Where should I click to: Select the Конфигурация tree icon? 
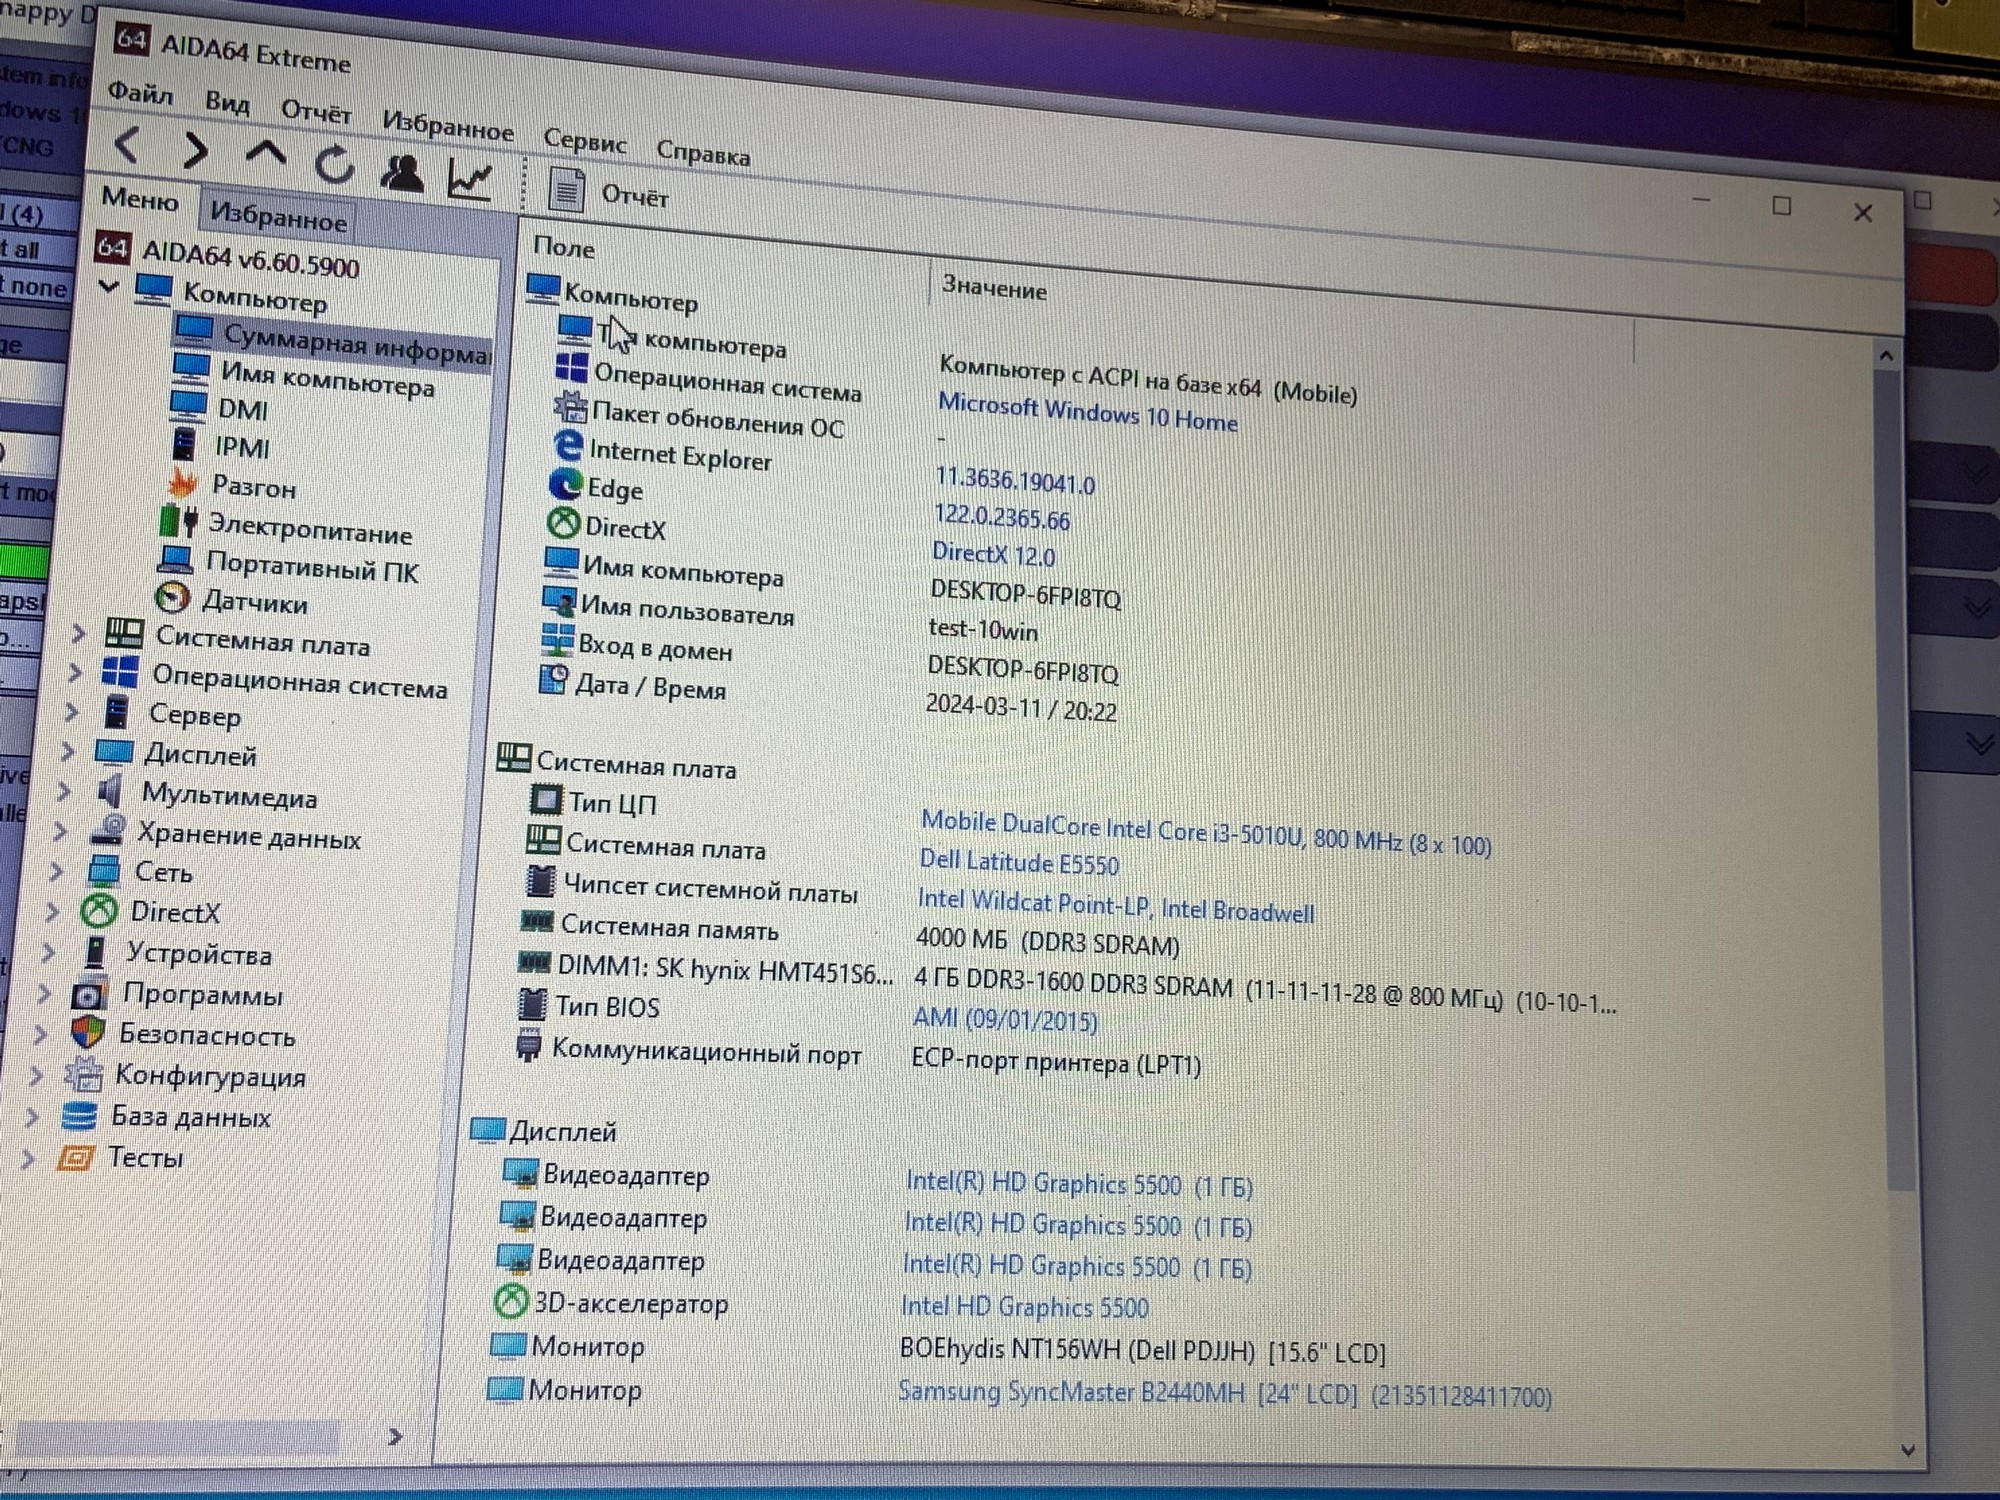click(x=84, y=1074)
